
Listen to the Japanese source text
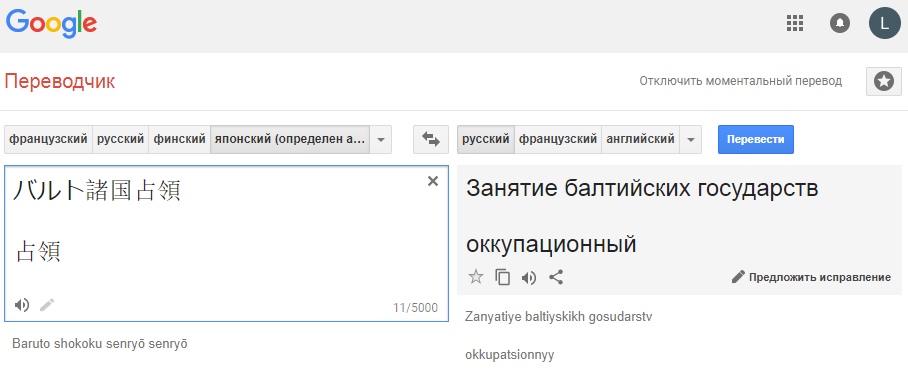22,305
